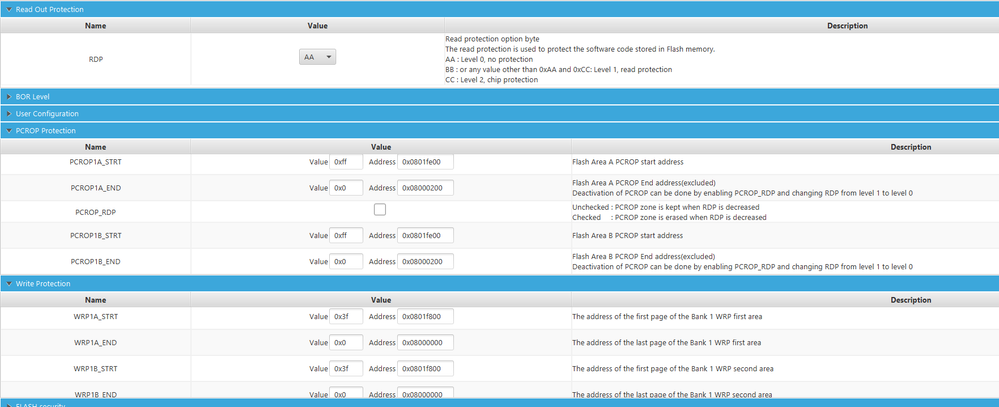This screenshot has height=407, width=999.
Task: Edit the WRP1A_STRT value field
Action: 346,317
